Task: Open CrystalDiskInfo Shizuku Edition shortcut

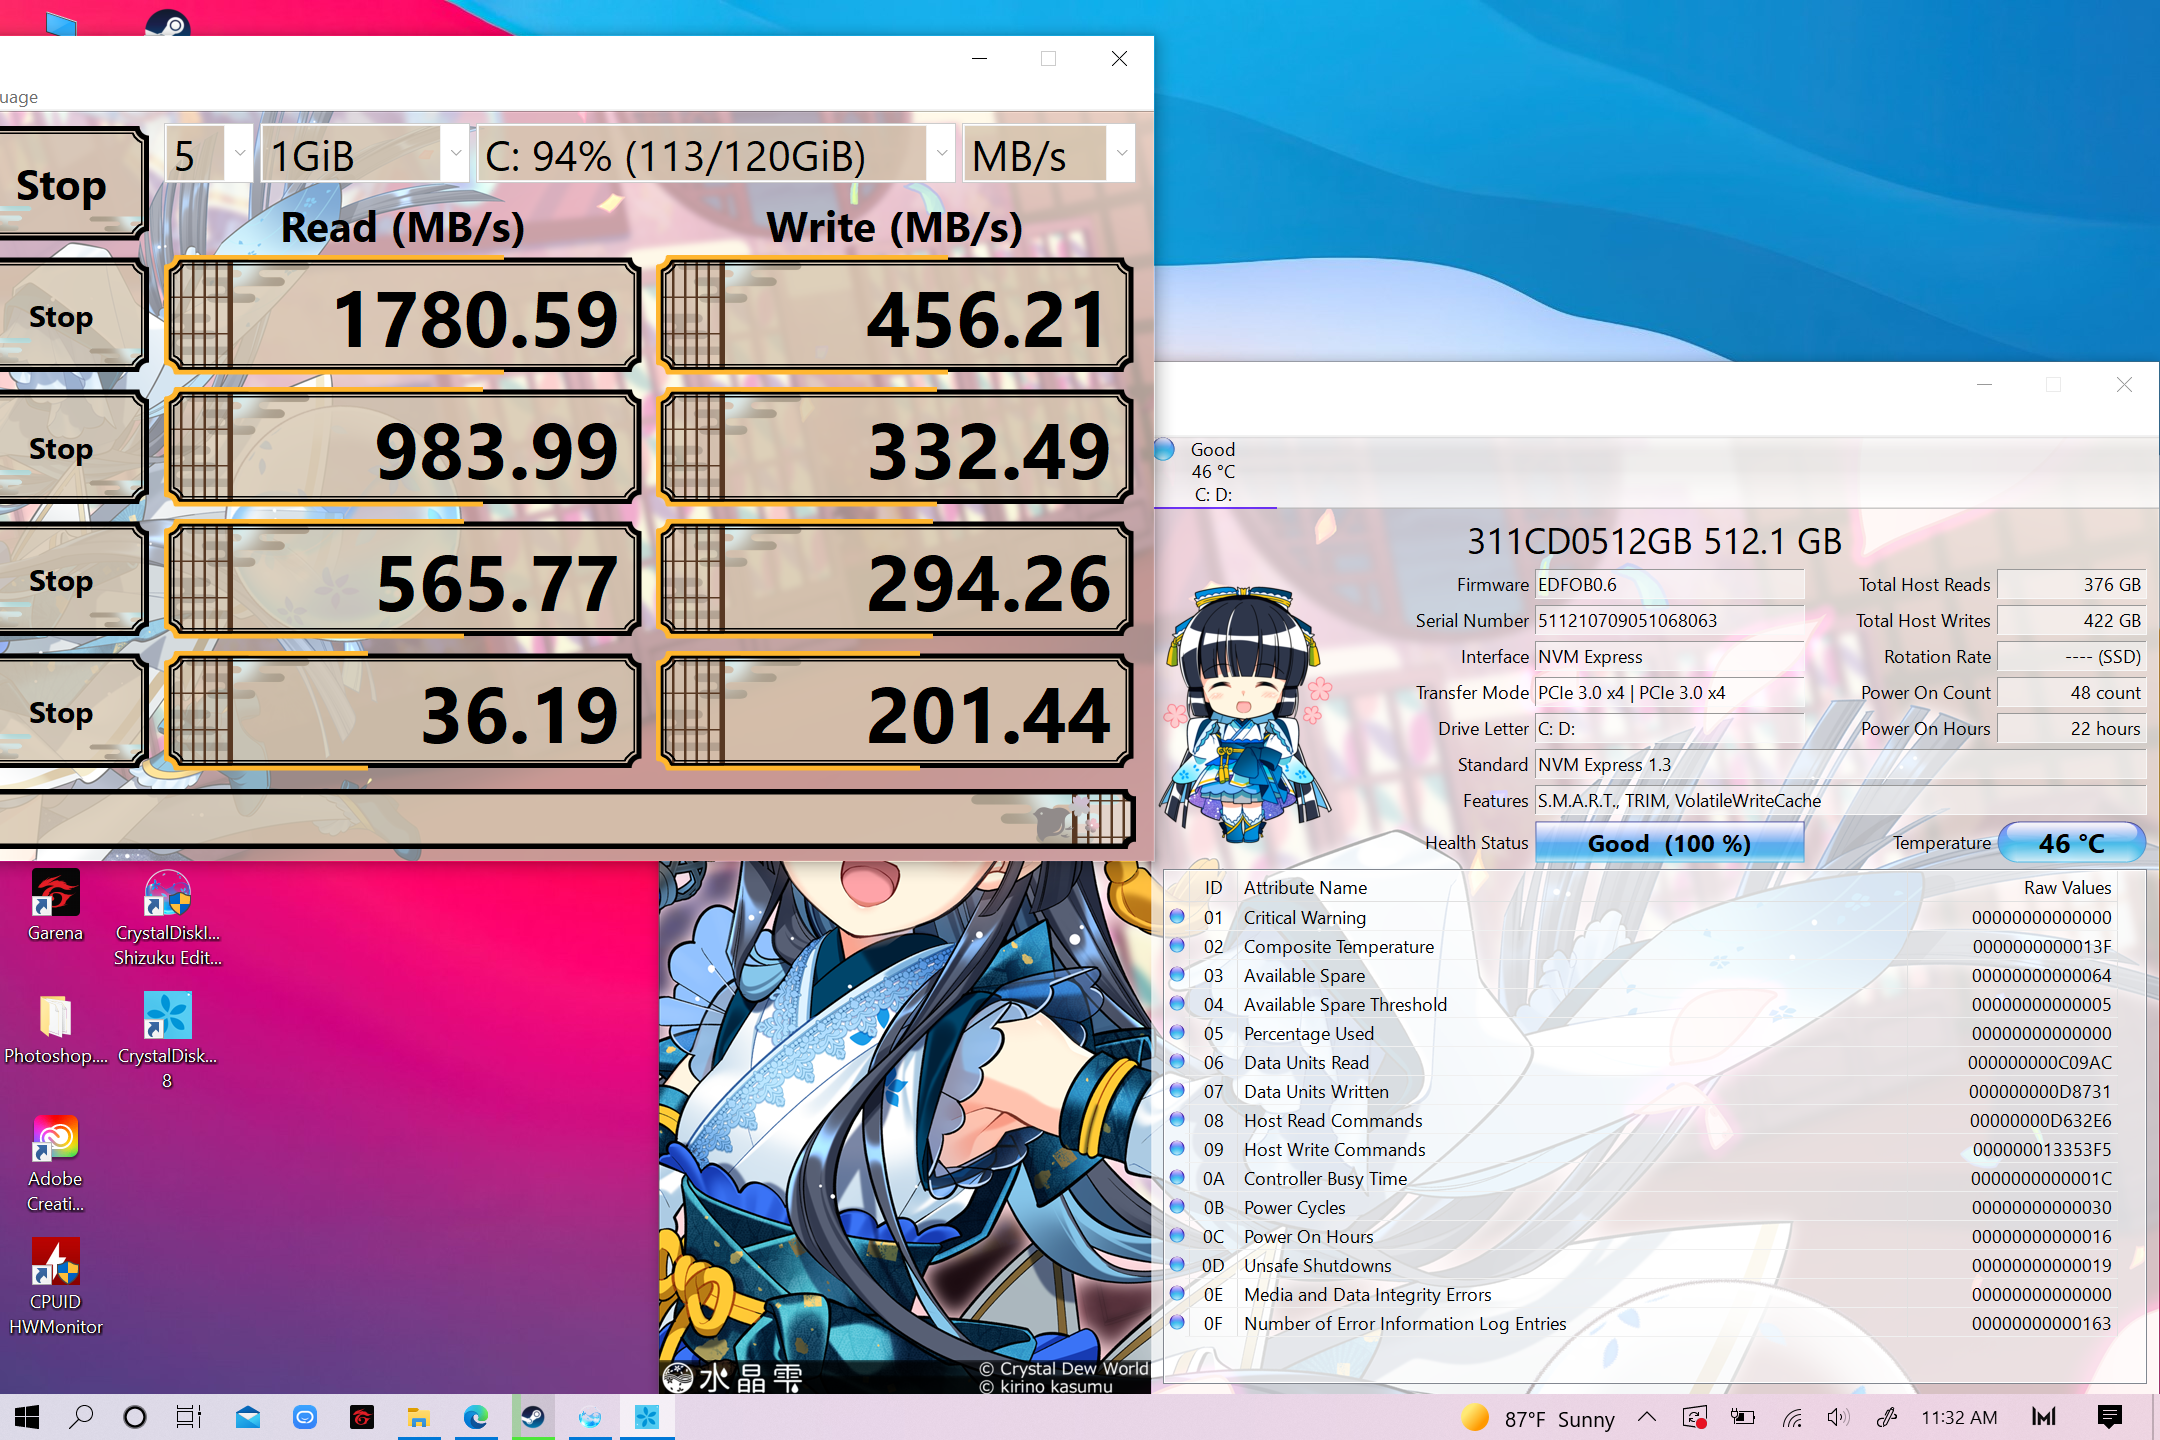Action: 167,917
